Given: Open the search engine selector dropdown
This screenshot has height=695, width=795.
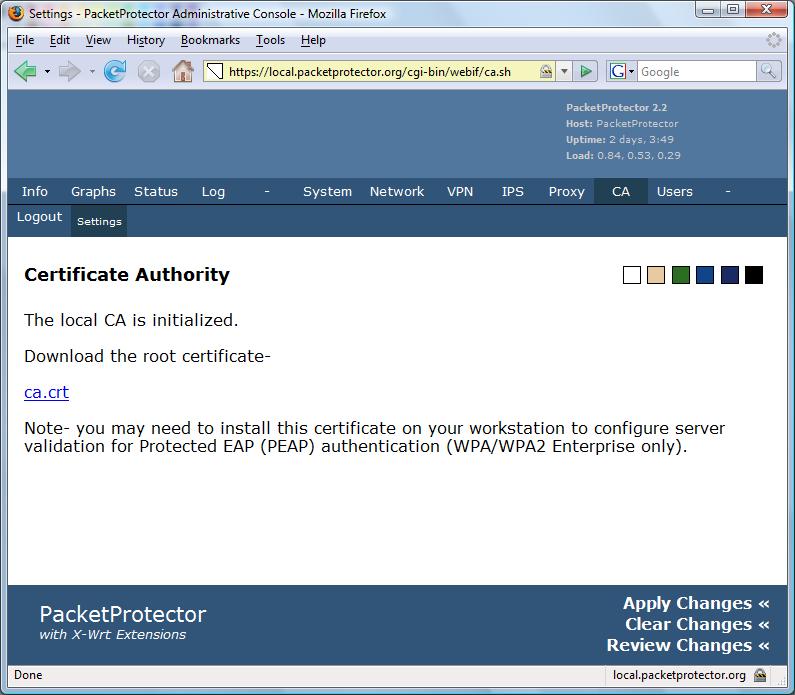Looking at the screenshot, I should point(631,71).
